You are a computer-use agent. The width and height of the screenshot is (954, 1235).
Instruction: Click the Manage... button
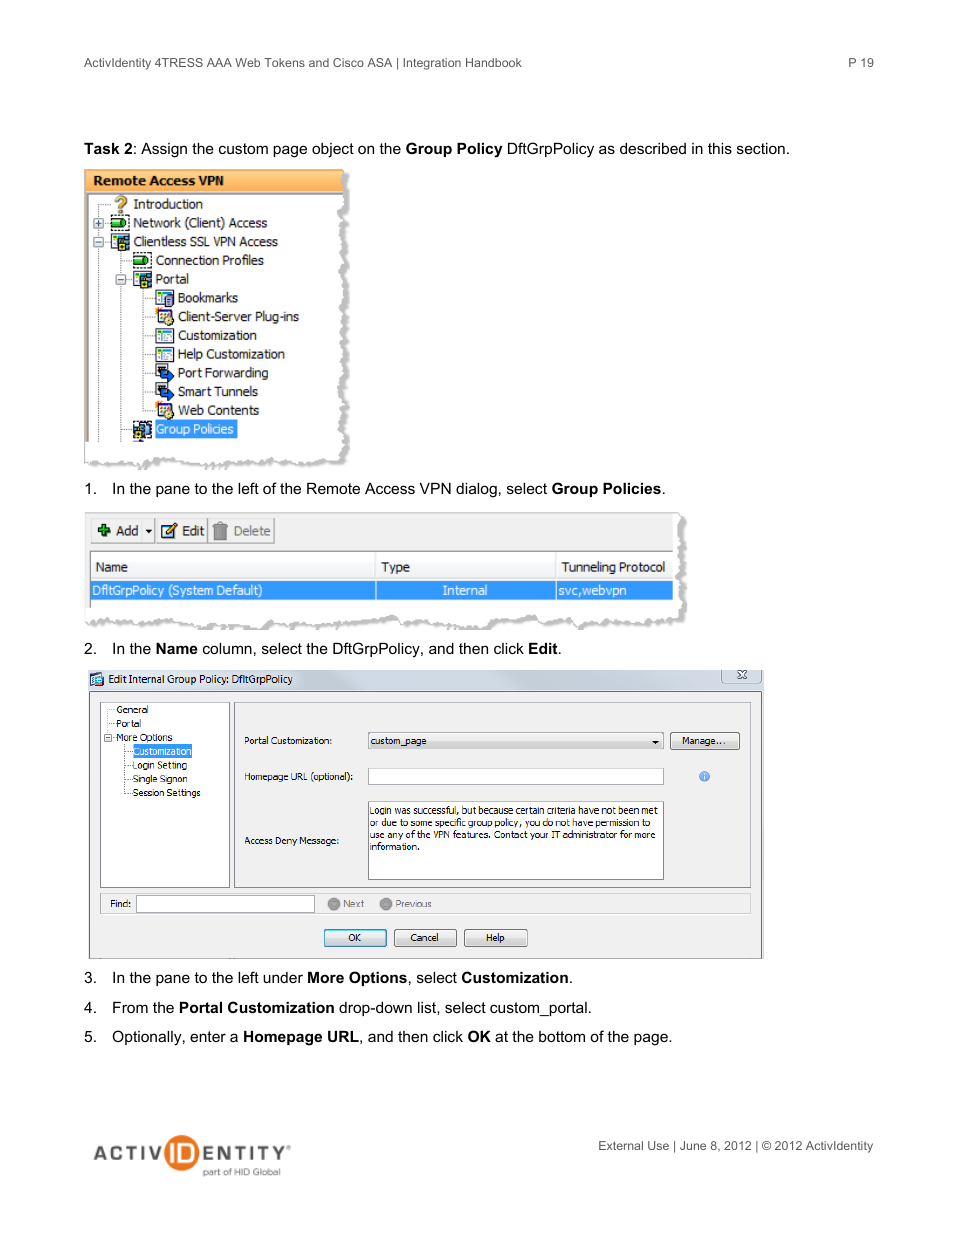tap(704, 741)
